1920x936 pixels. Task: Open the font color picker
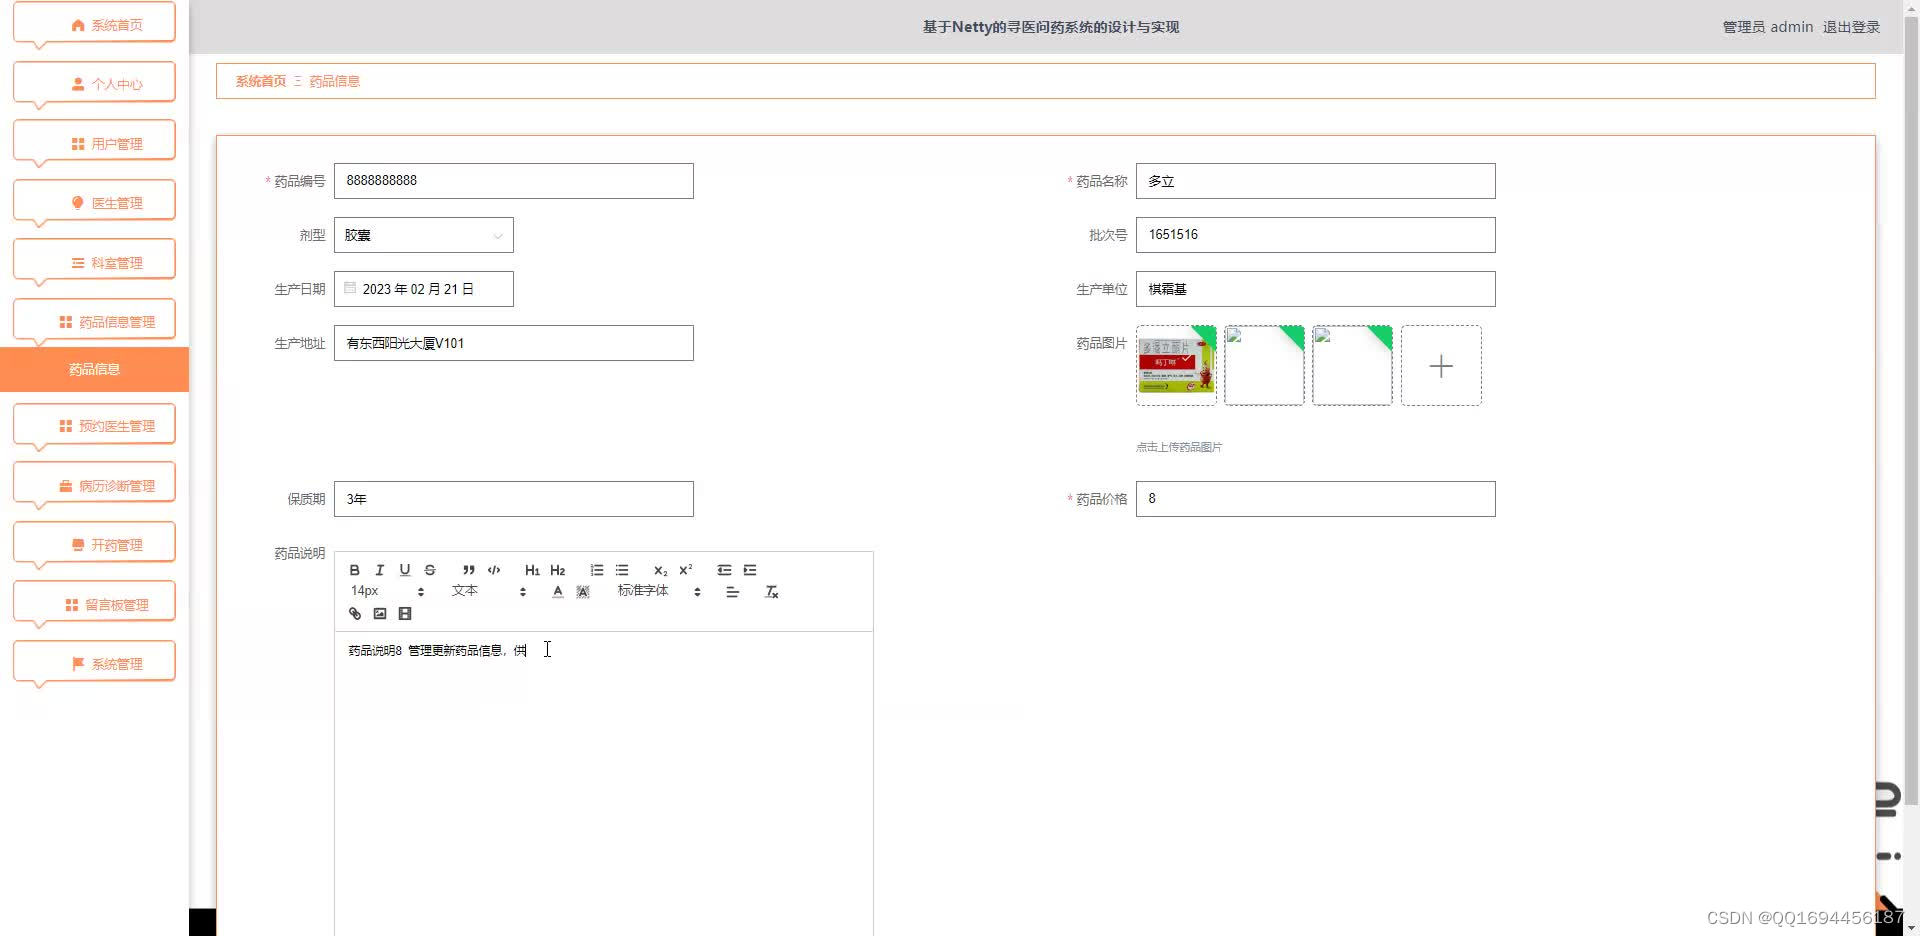tap(558, 592)
